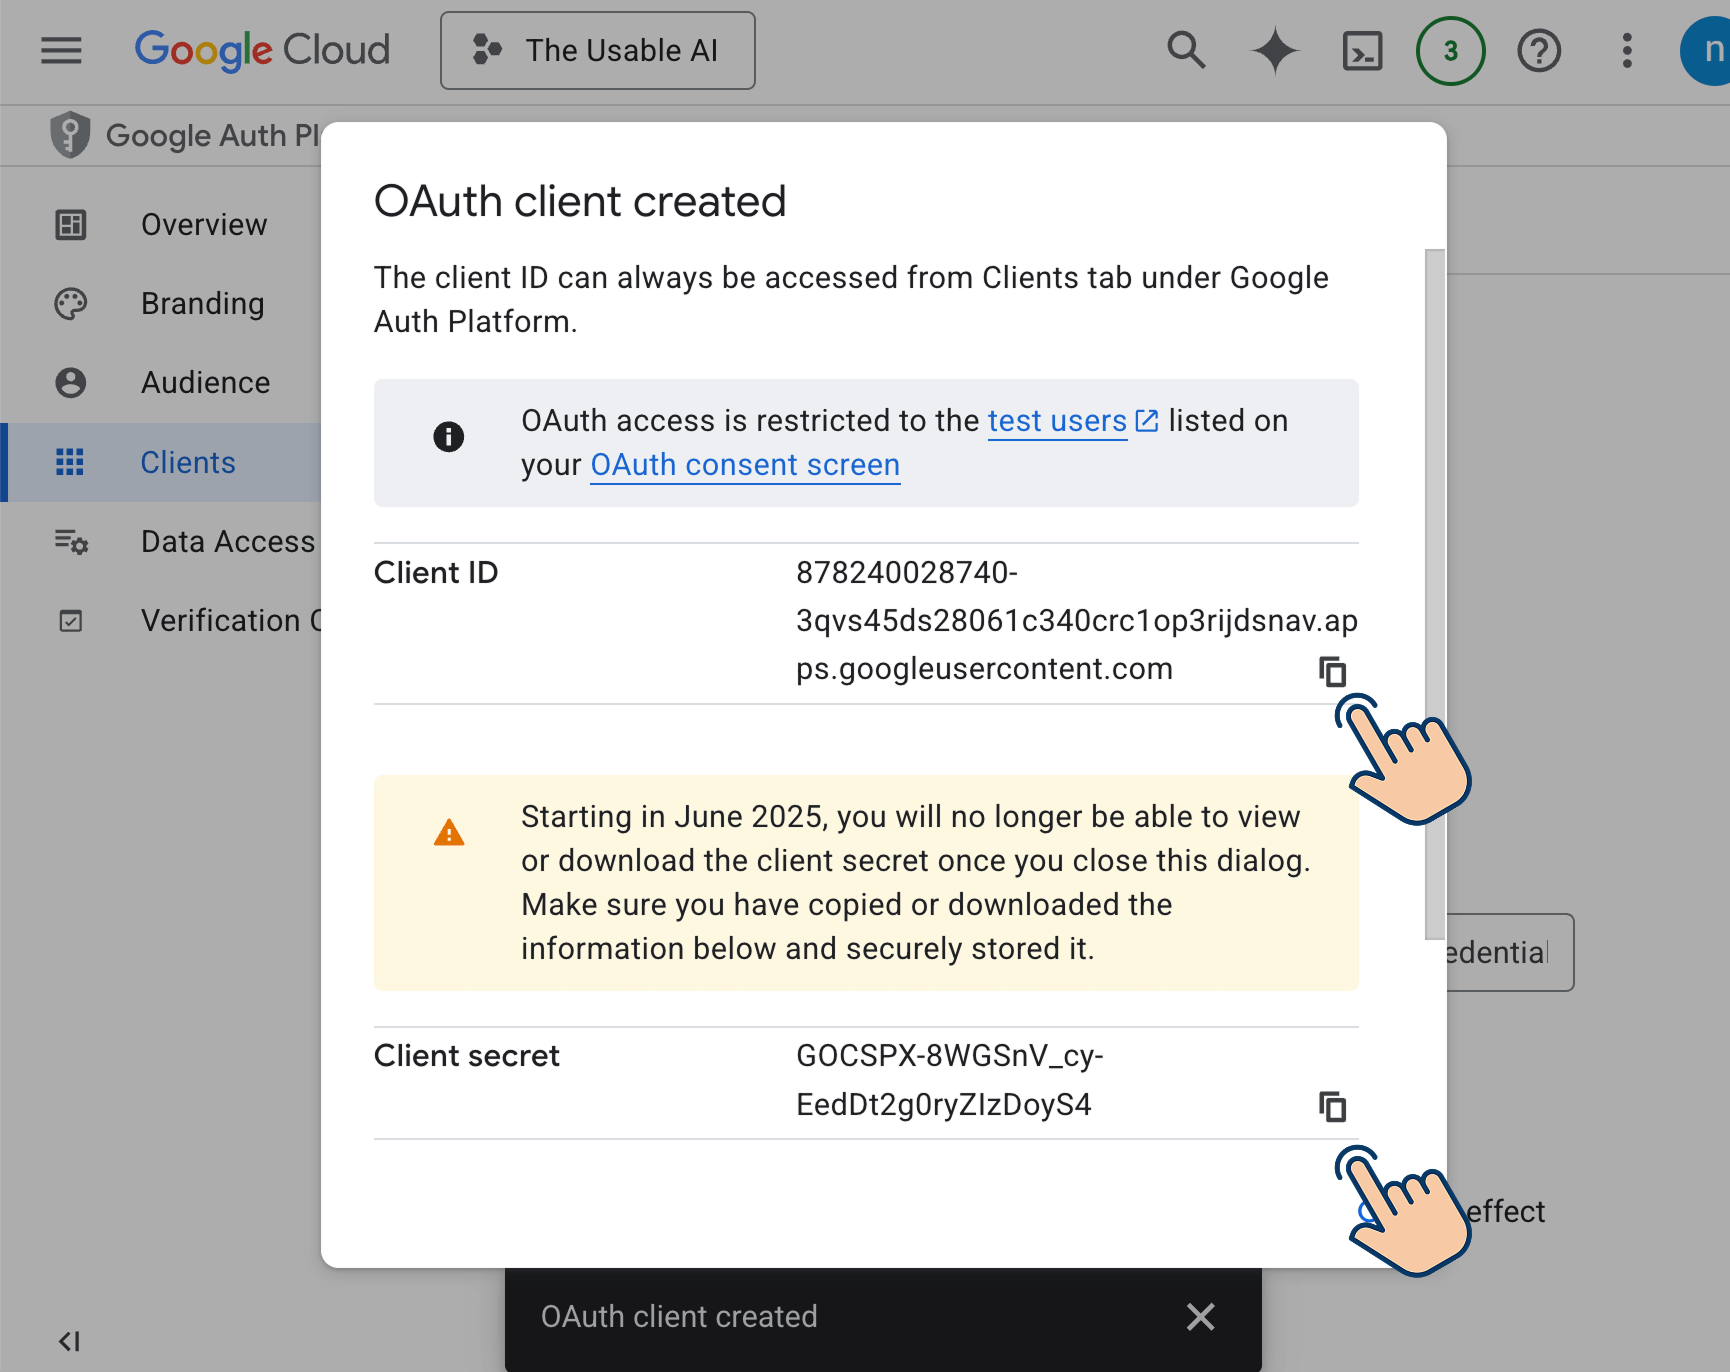1730x1372 pixels.
Task: Click the Verification checkbox icon
Action: [70, 621]
